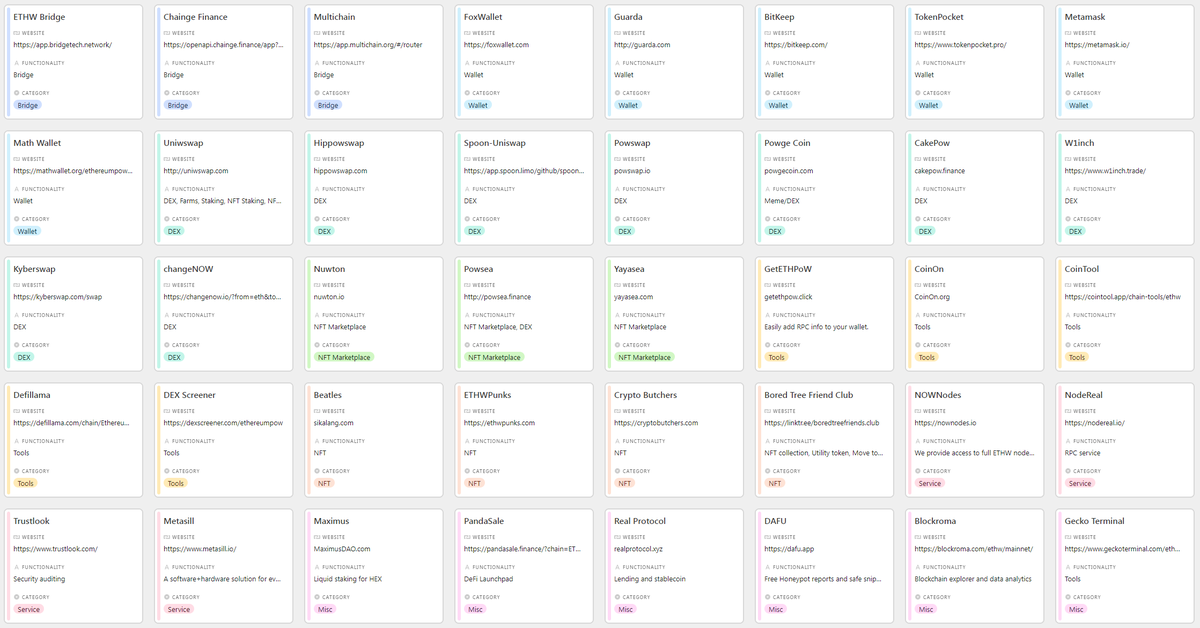Click the Misc tag on Gecko Terminal card
The width and height of the screenshot is (1200, 628).
(1076, 609)
